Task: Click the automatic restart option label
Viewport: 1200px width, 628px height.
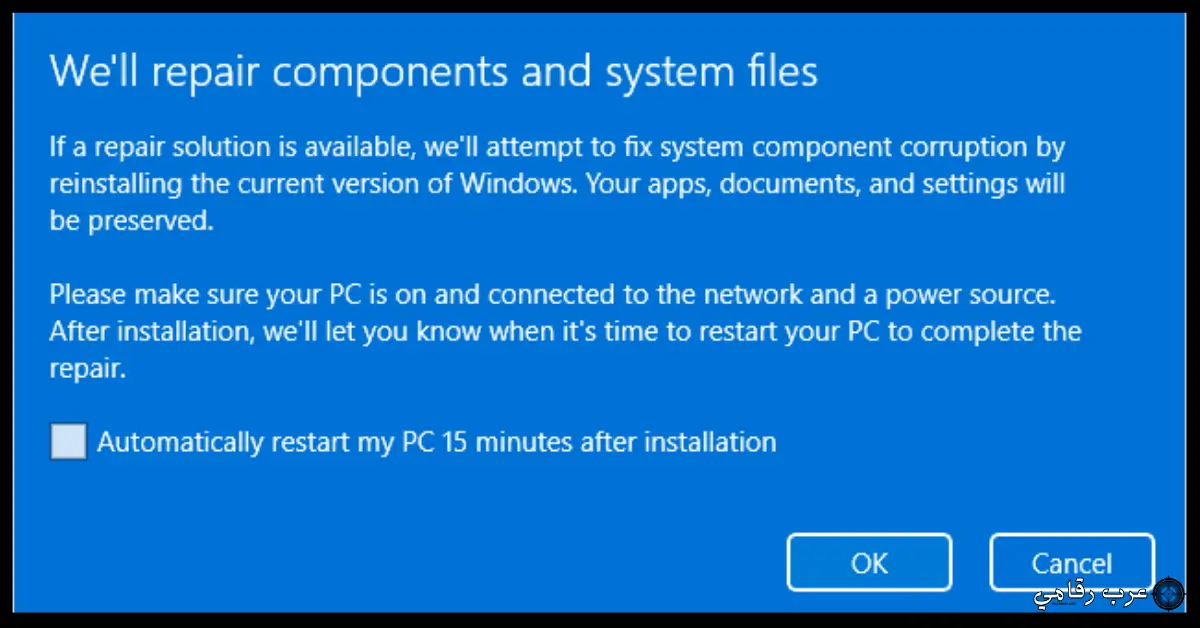Action: [435, 441]
